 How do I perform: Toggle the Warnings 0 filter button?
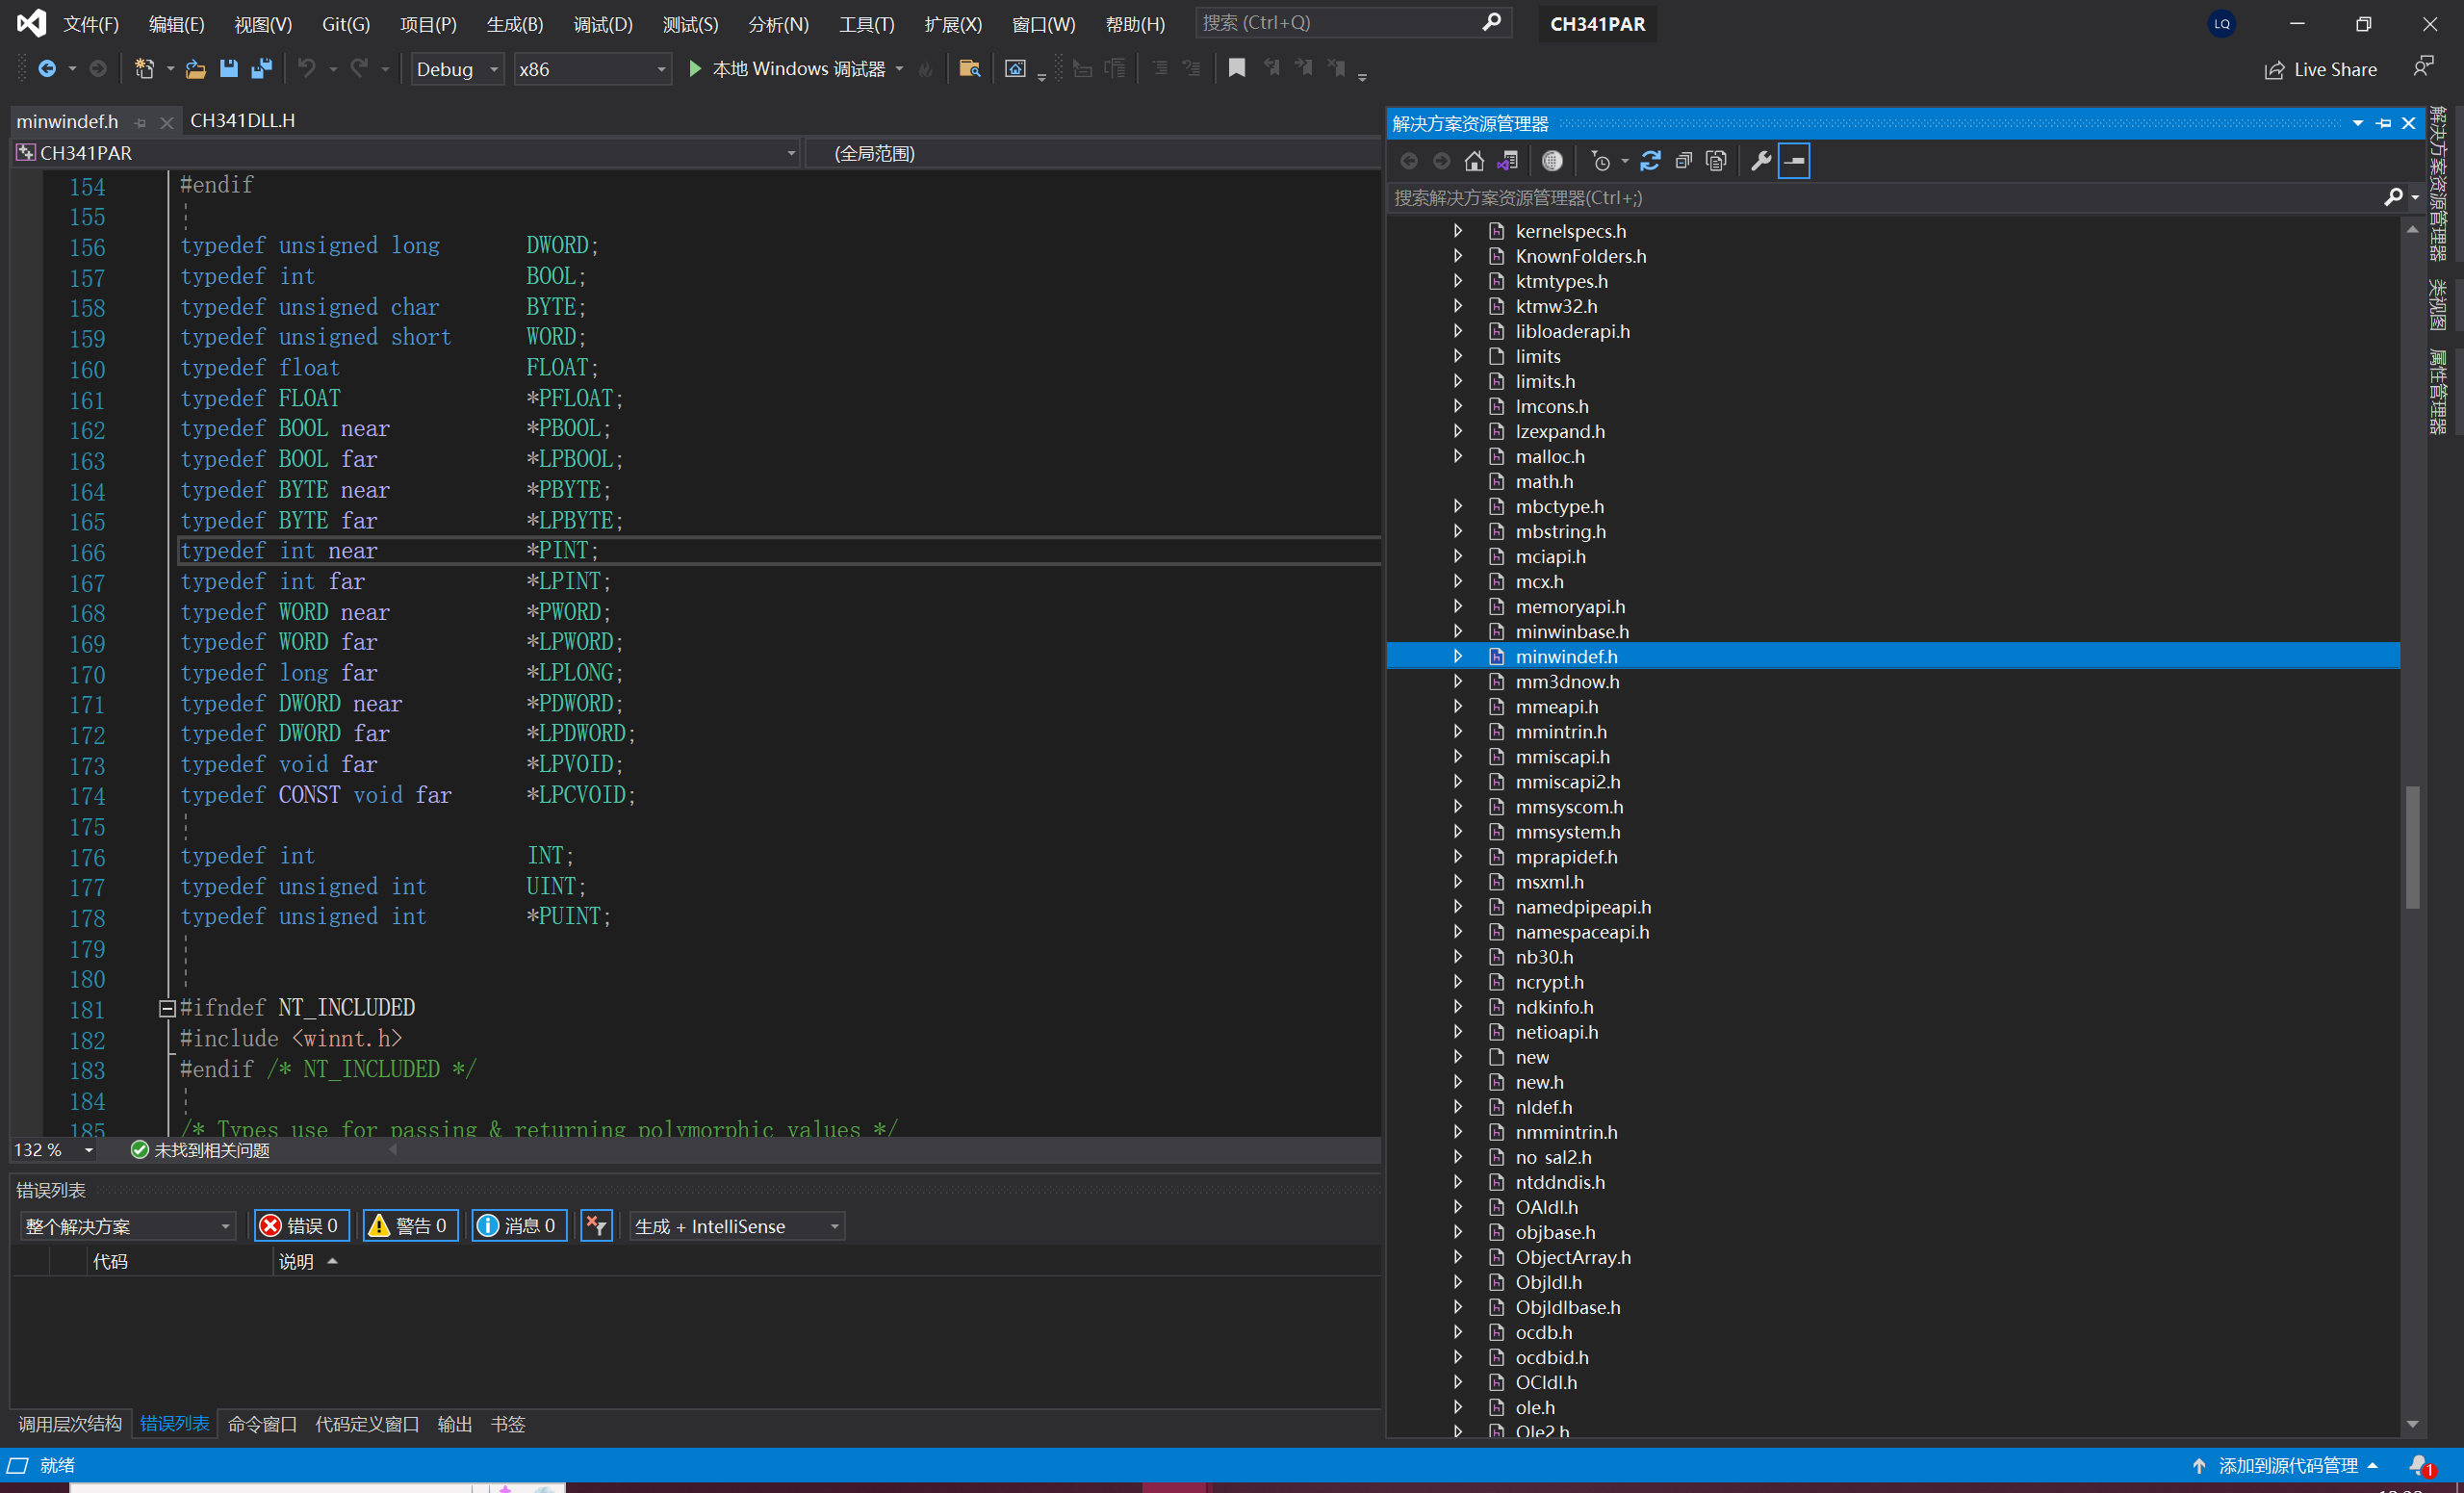[410, 1226]
